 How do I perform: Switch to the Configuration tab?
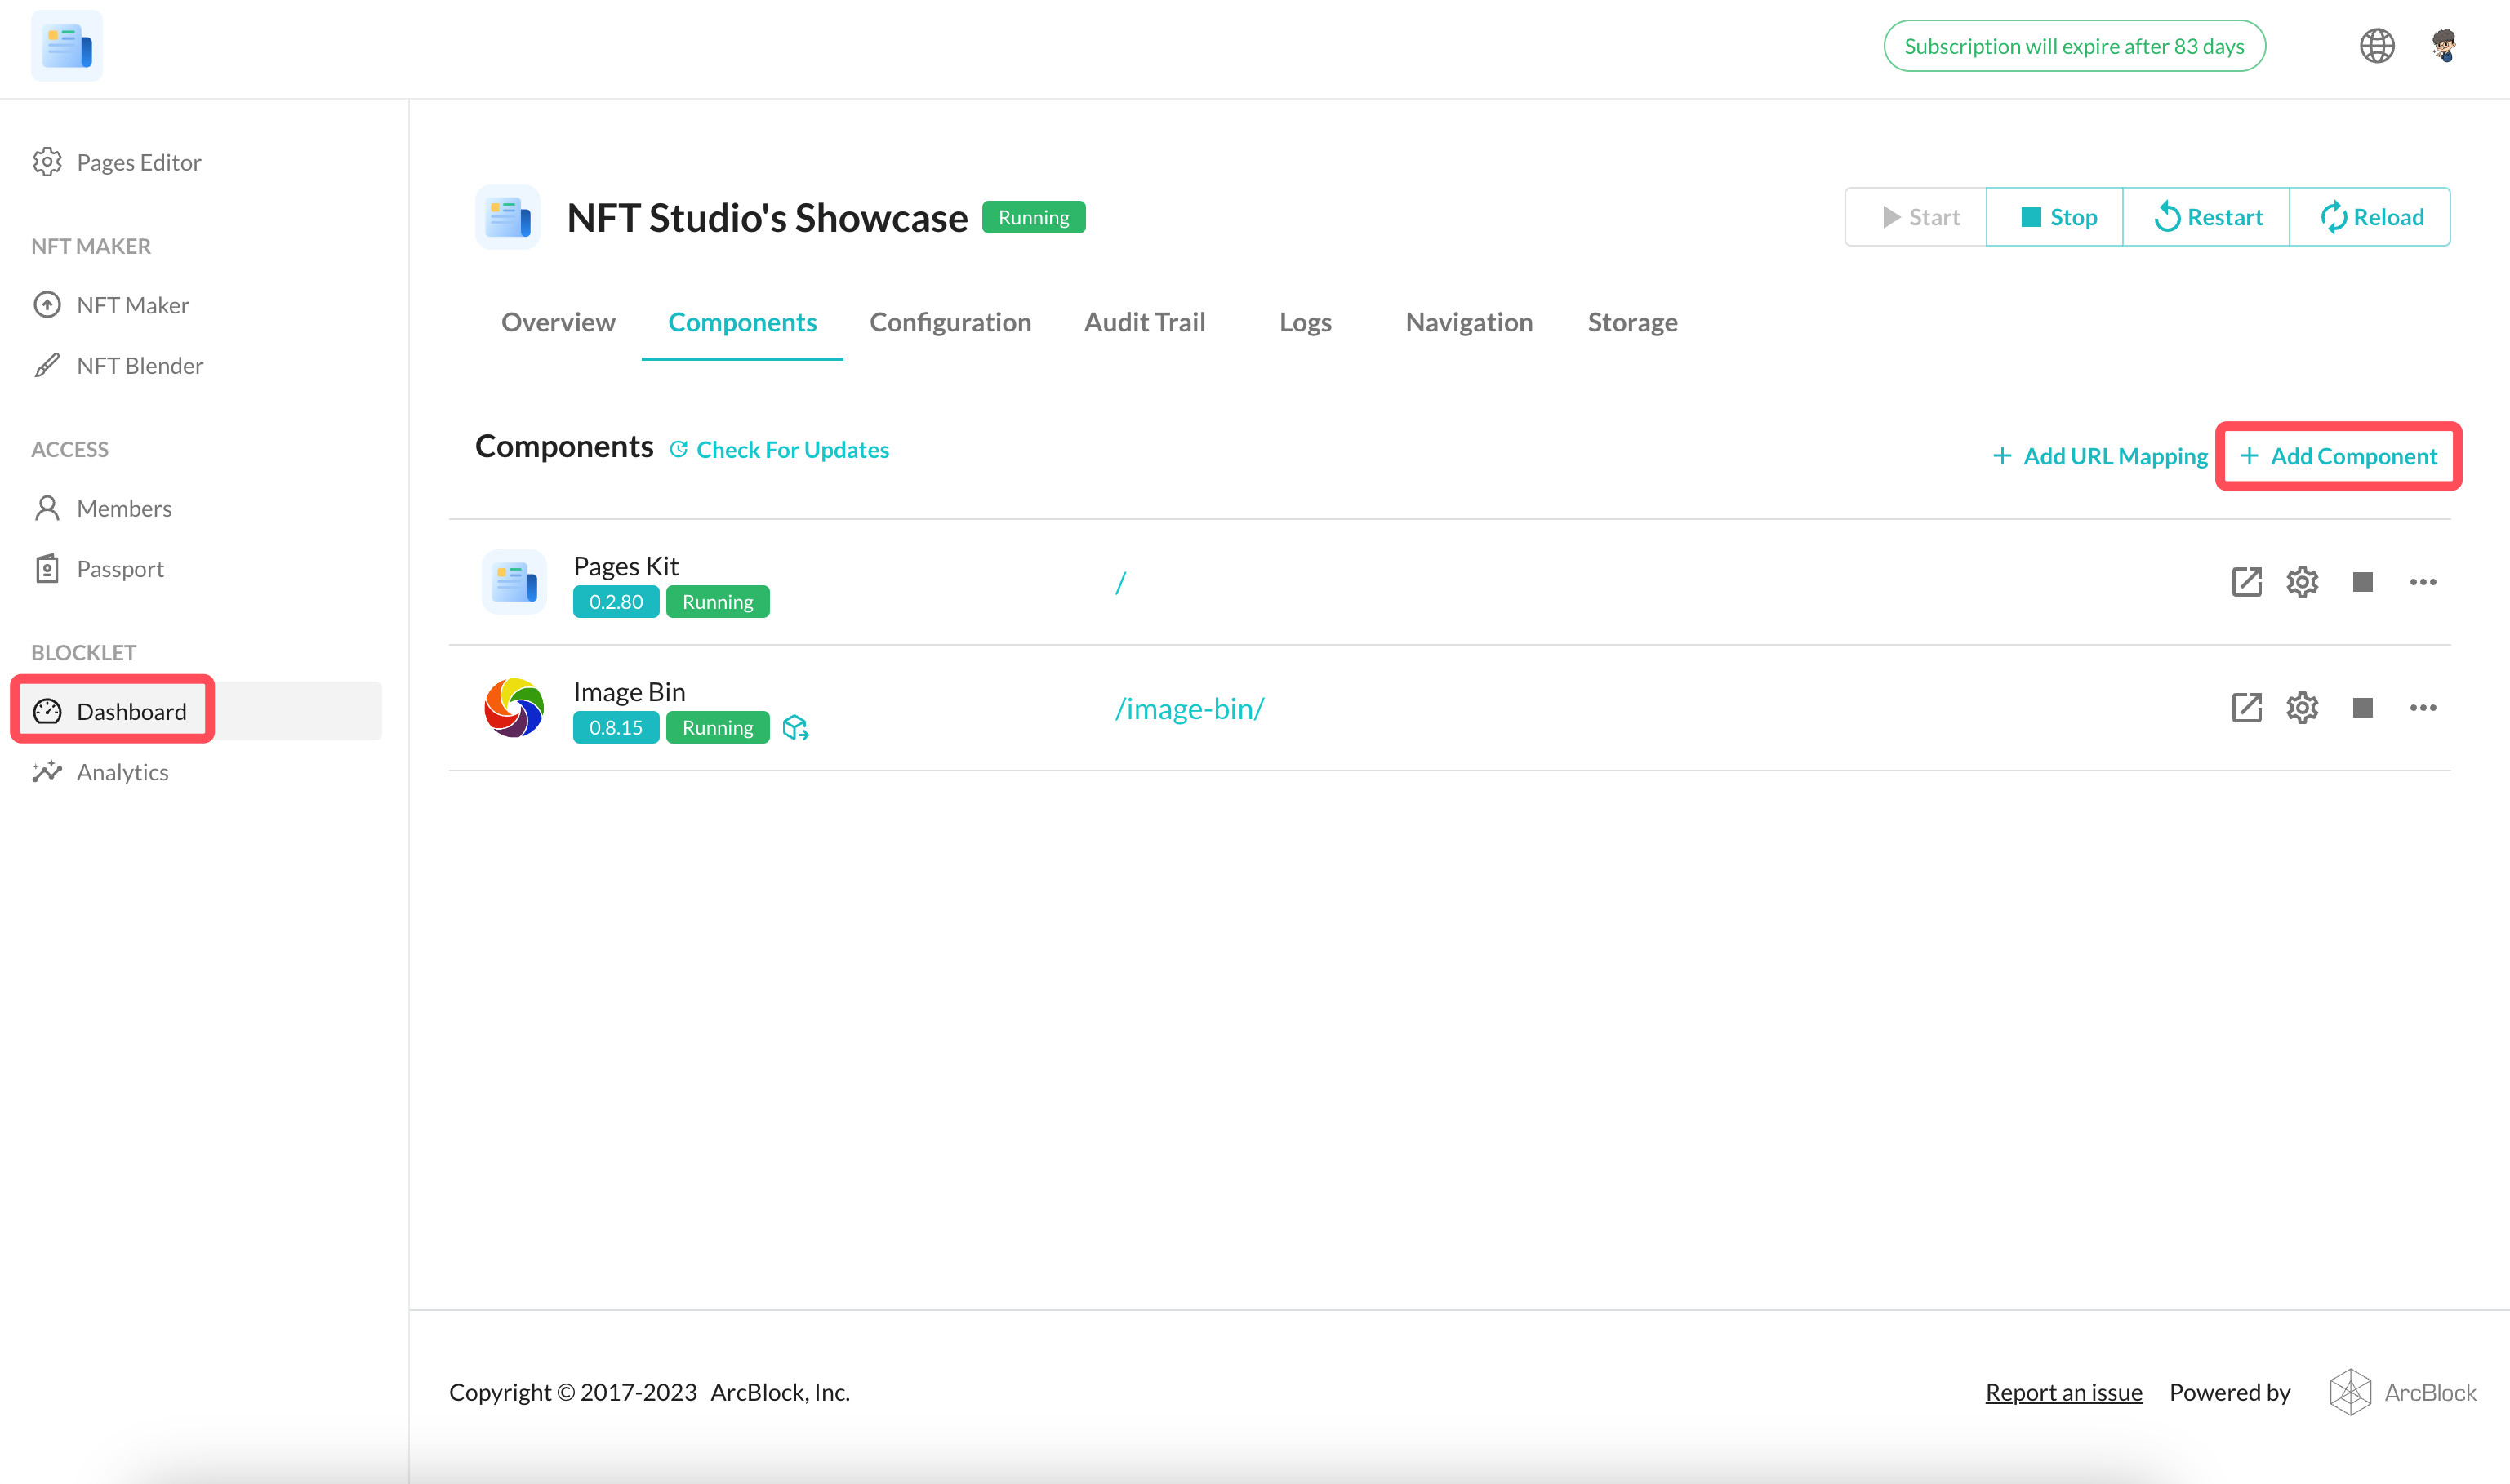(950, 322)
